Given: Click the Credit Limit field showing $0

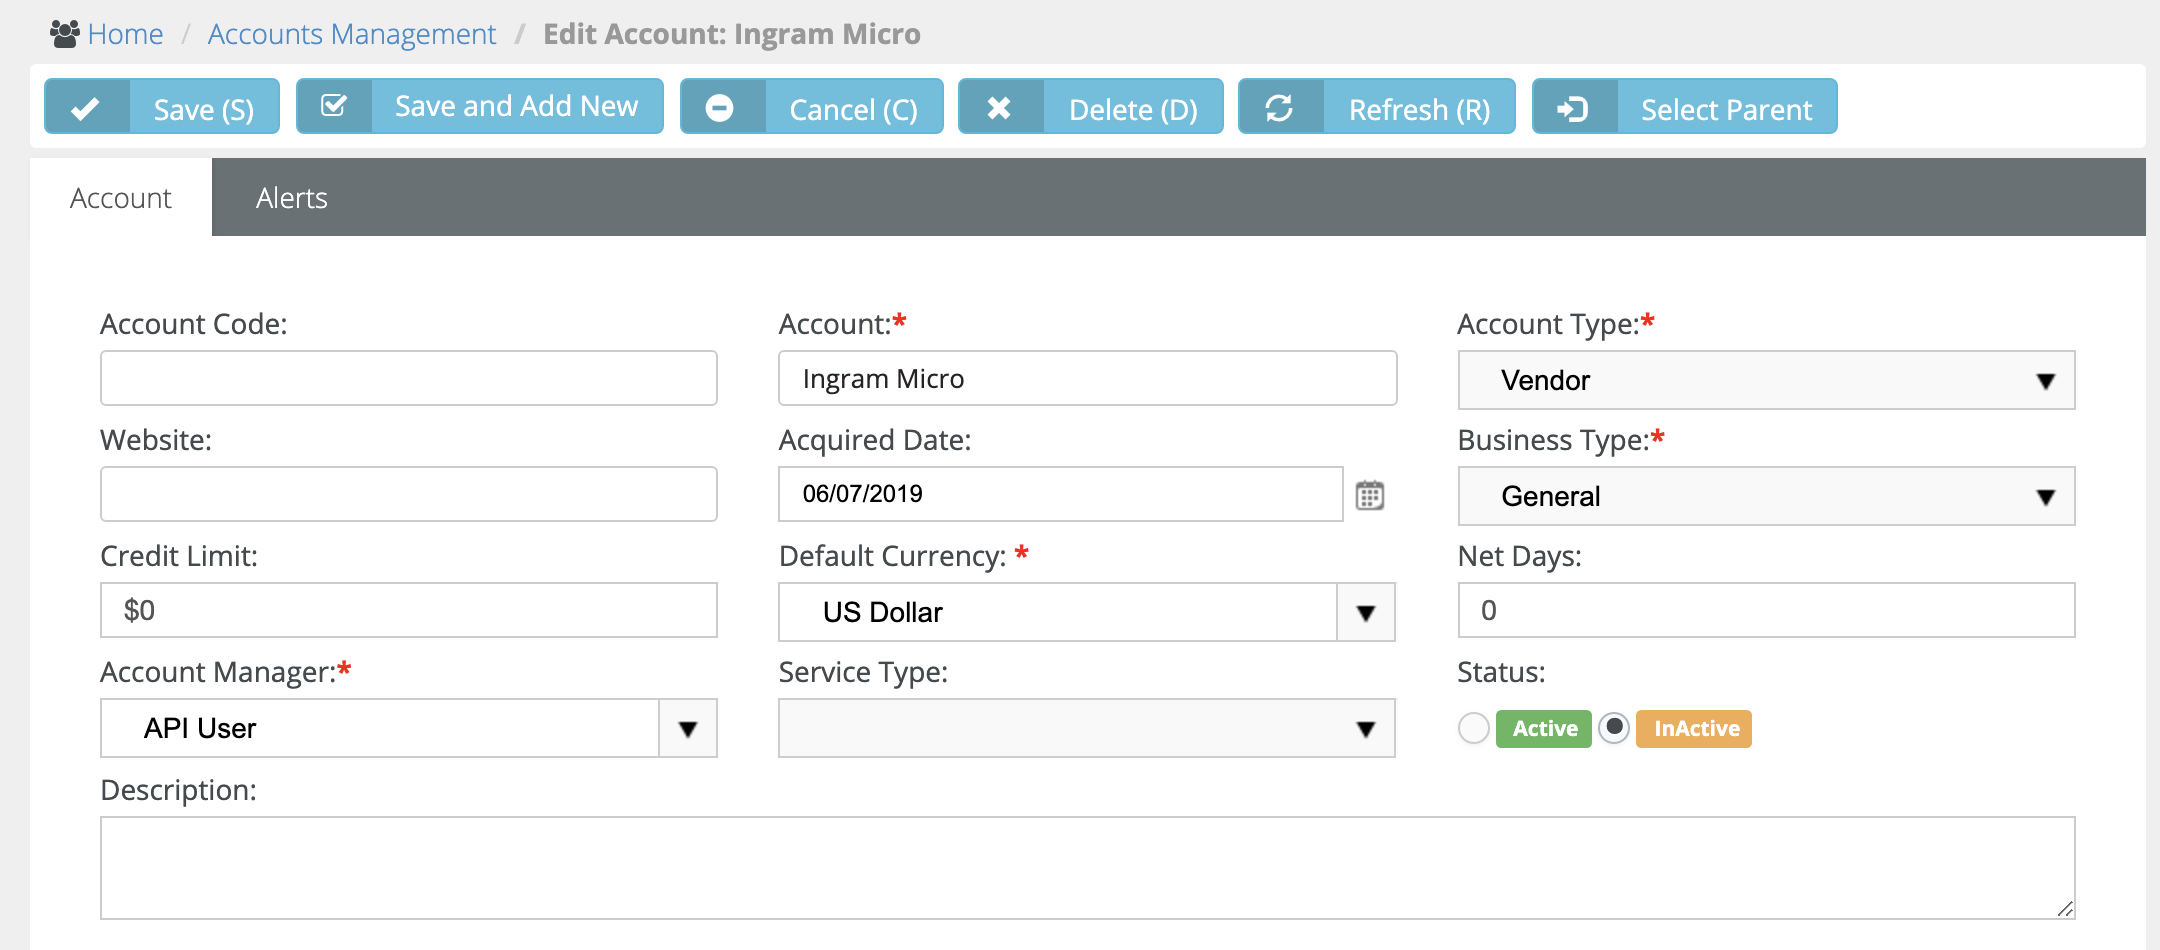Looking at the screenshot, I should [409, 610].
